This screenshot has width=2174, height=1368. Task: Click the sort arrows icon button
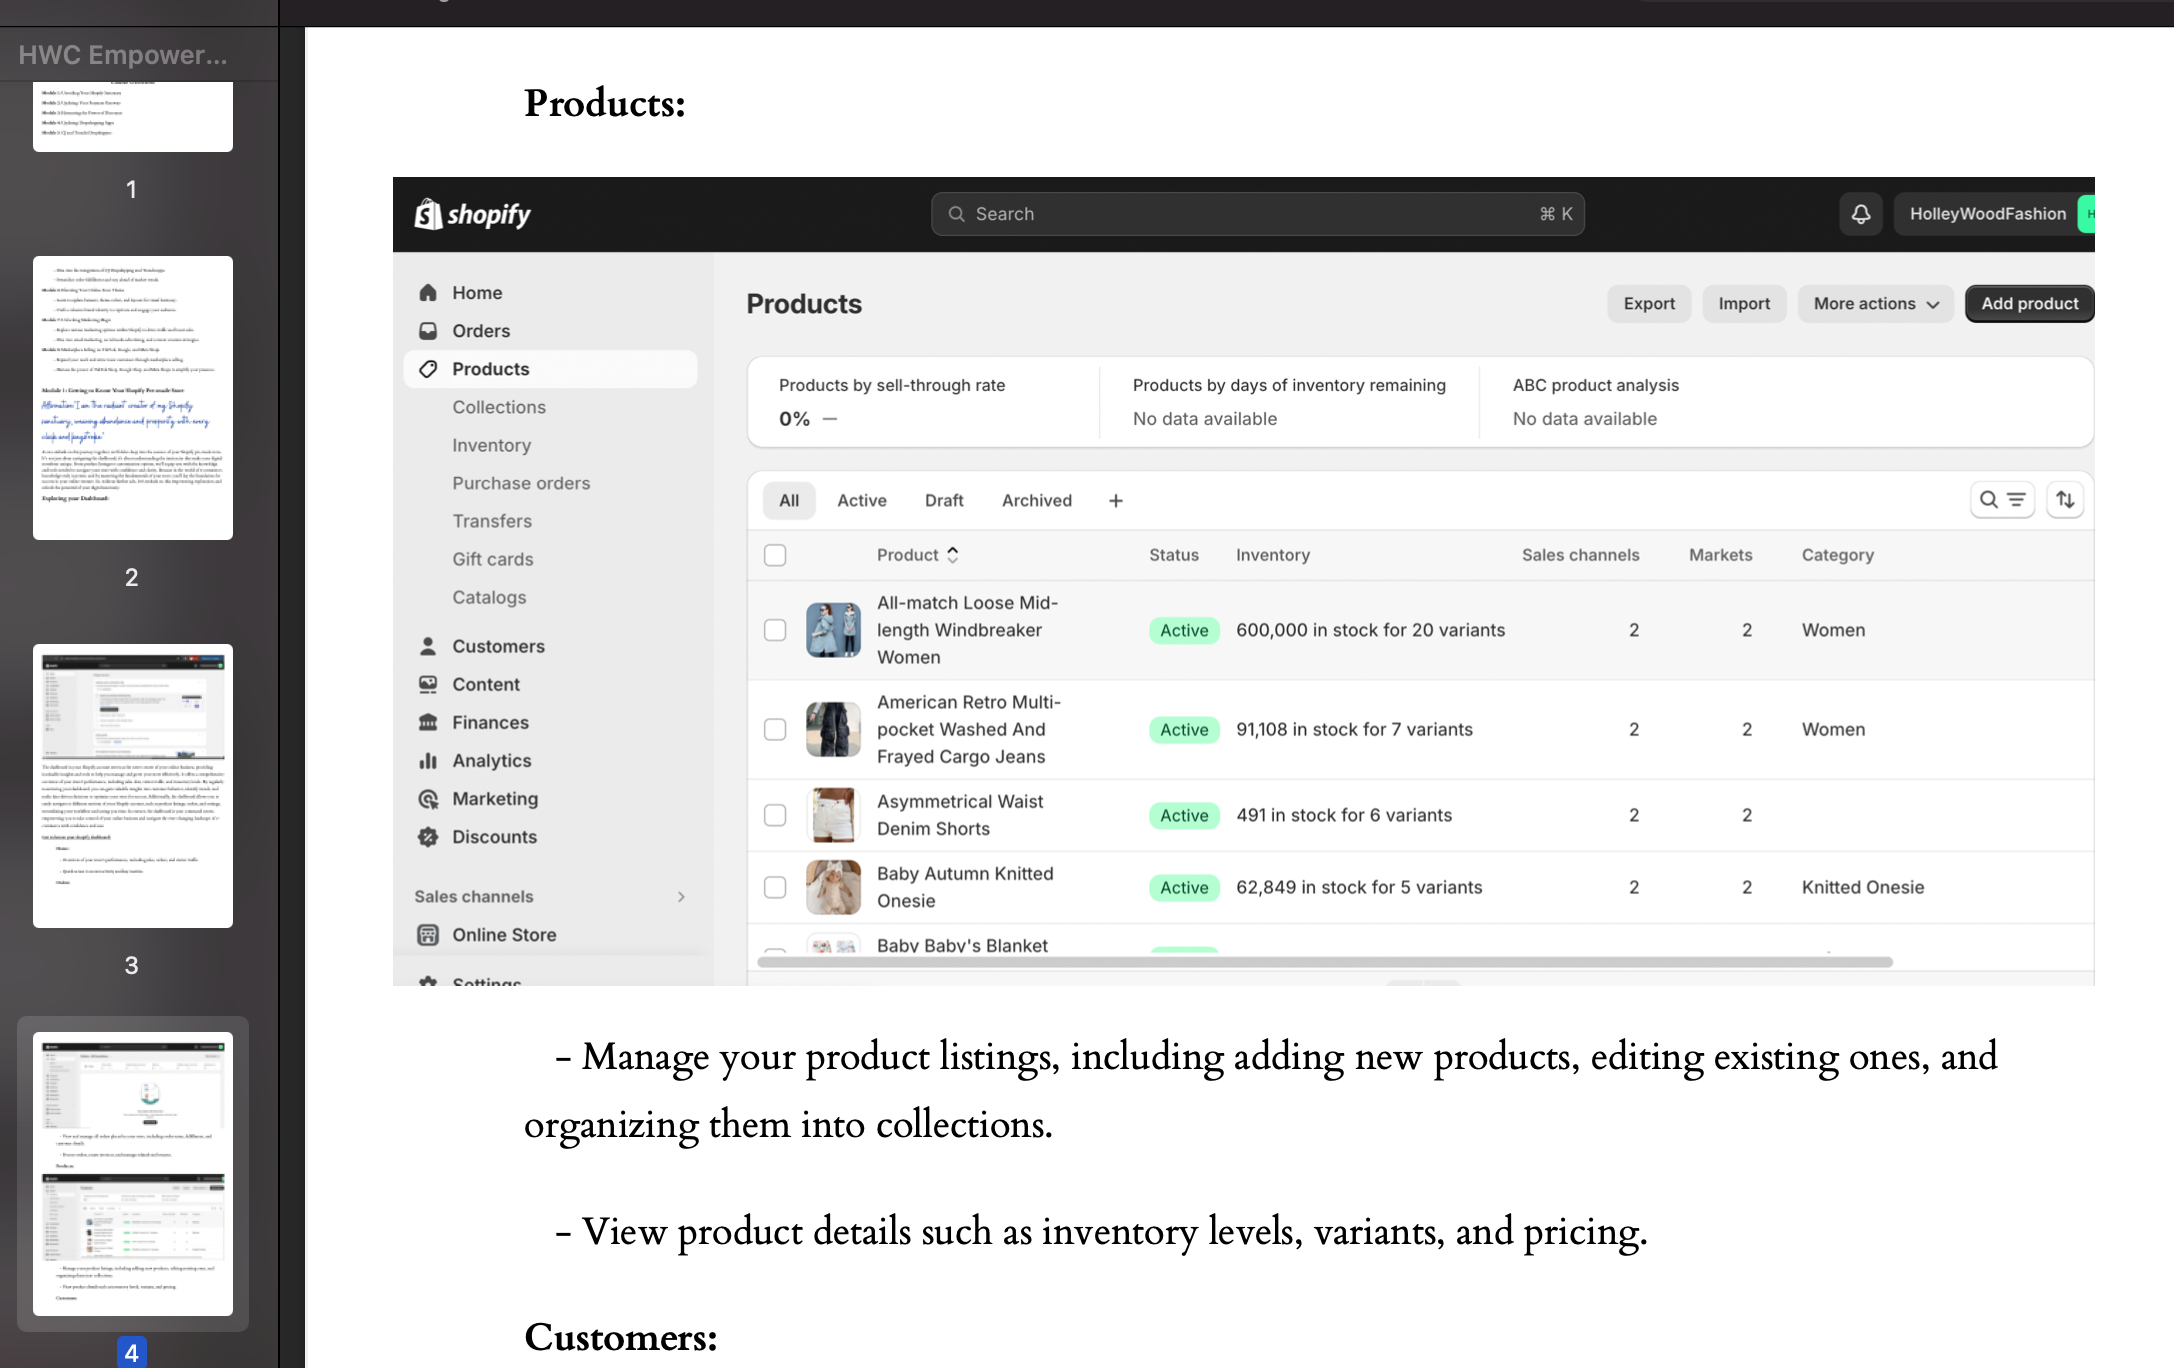(2065, 500)
